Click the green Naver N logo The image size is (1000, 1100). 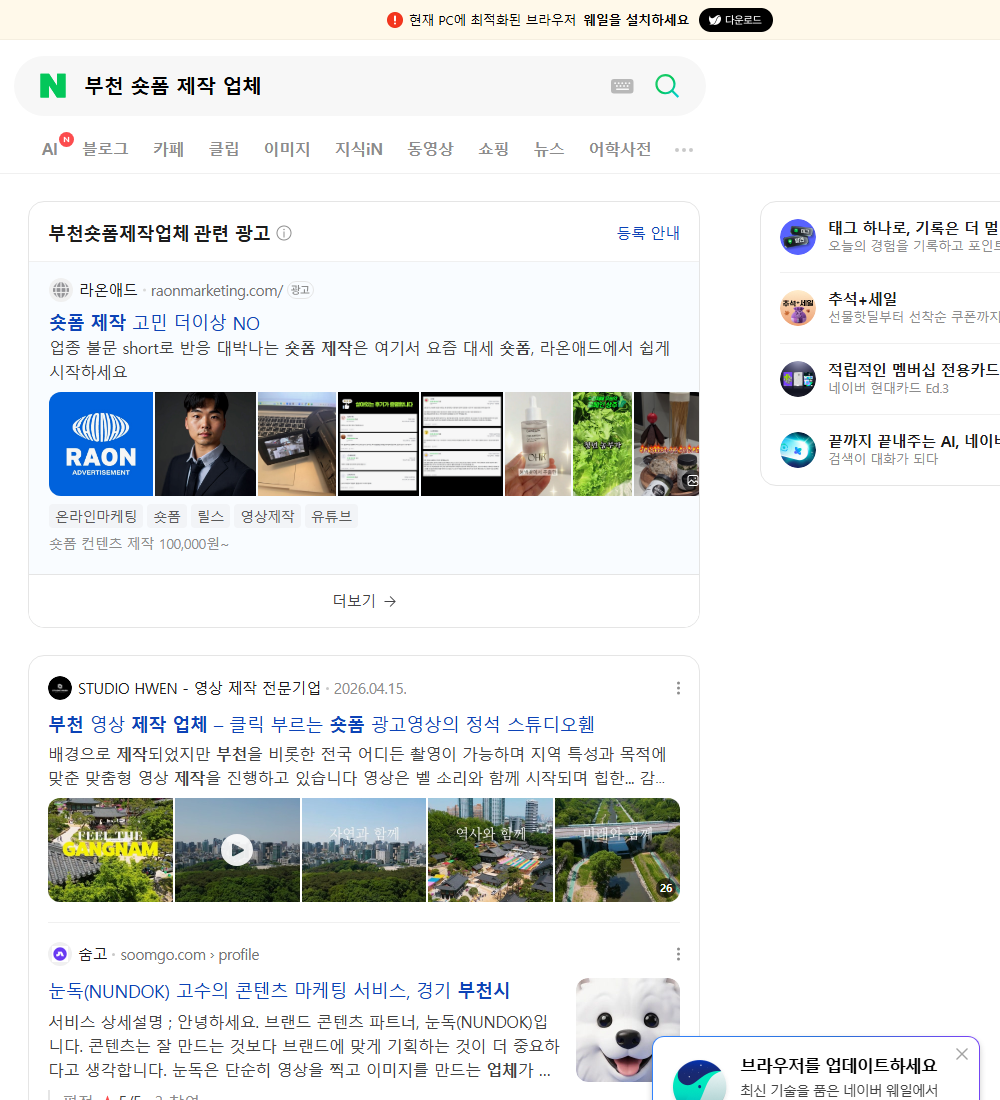[x=53, y=86]
